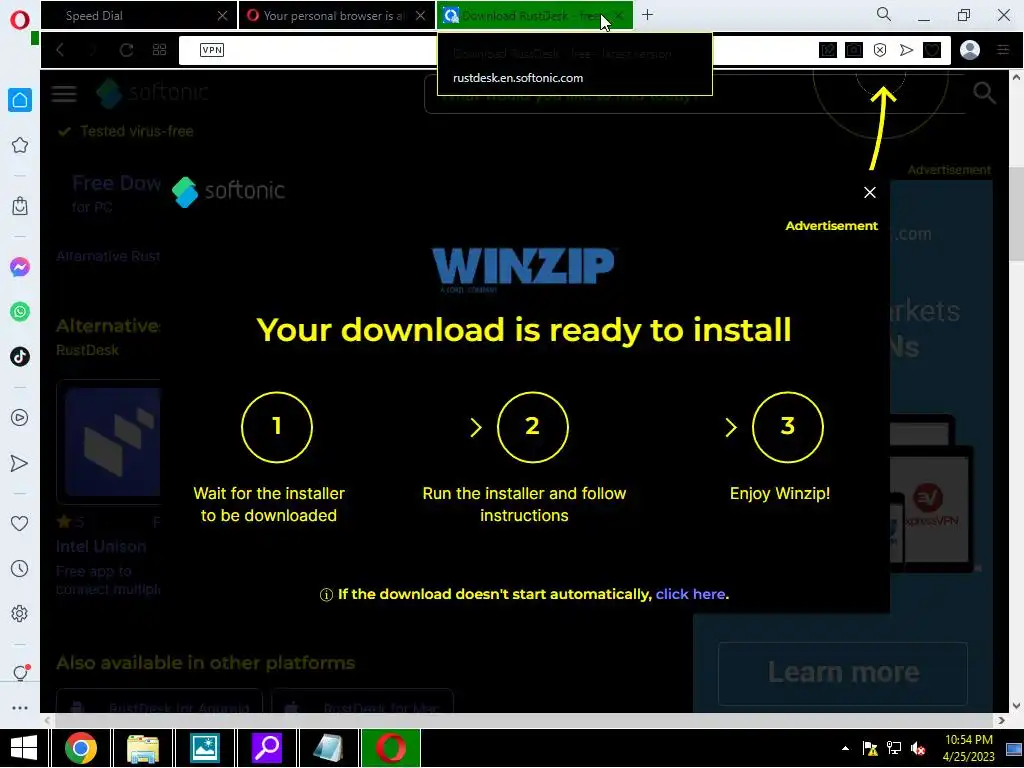Screen dimensions: 1024x768
Task: Go back with the navigation arrow
Action: [x=60, y=50]
